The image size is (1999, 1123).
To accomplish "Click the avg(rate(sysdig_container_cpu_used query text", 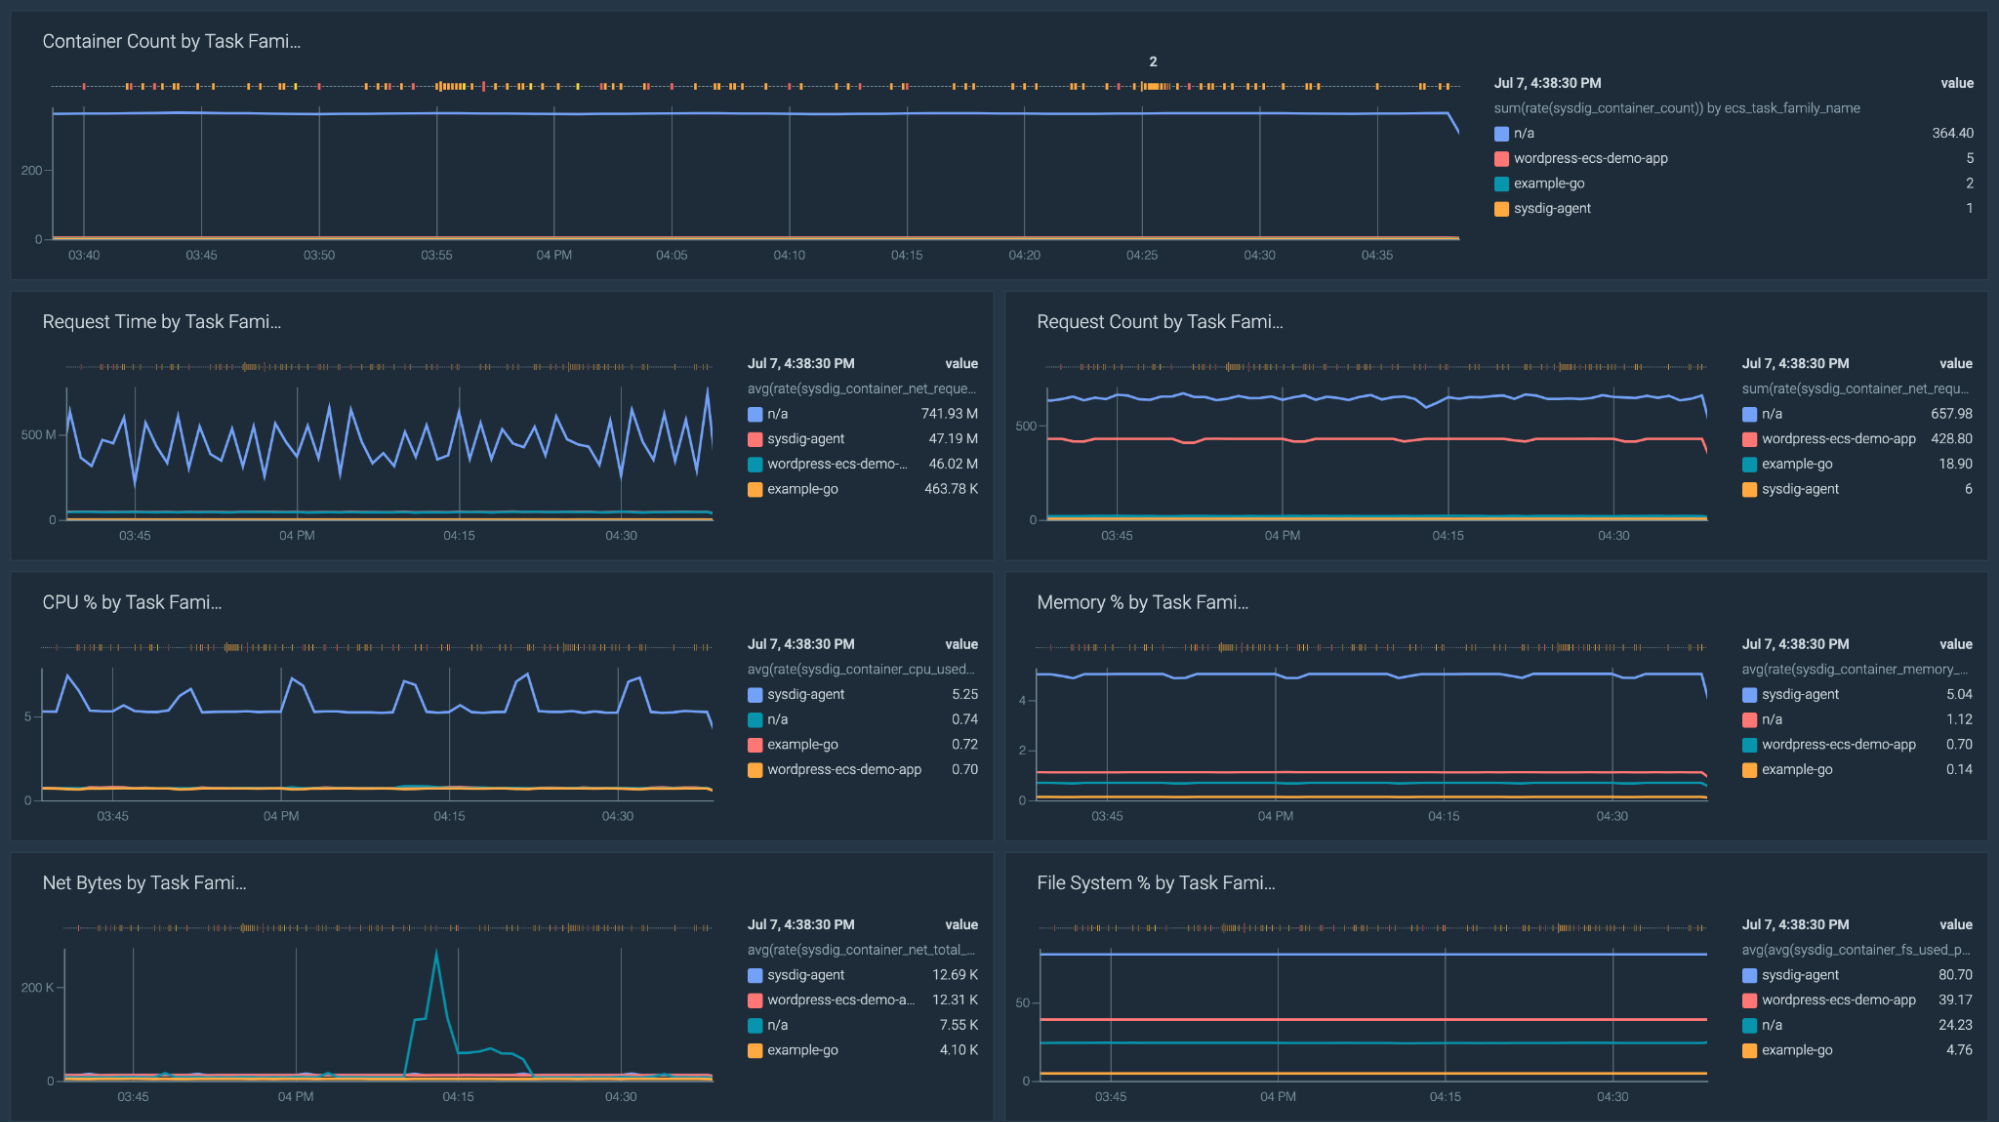I will pos(860,670).
